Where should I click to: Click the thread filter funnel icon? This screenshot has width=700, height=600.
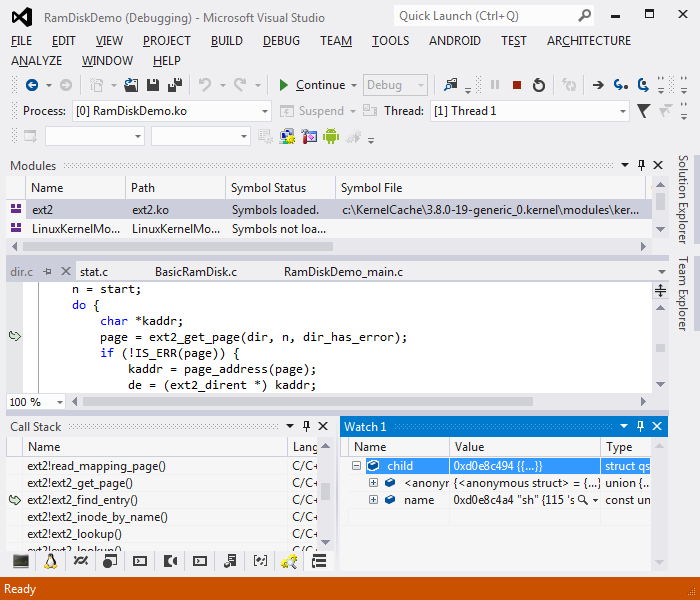coord(643,111)
